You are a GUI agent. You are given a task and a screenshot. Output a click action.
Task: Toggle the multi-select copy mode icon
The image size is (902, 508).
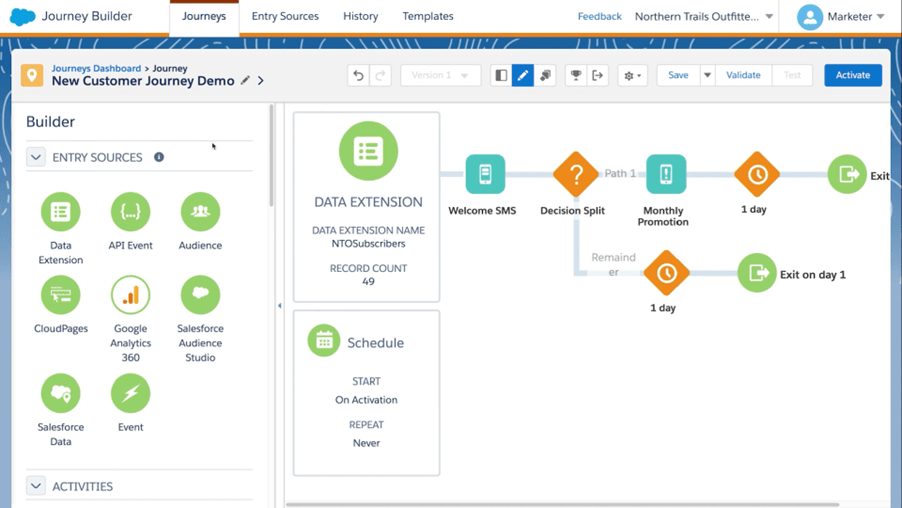[545, 75]
